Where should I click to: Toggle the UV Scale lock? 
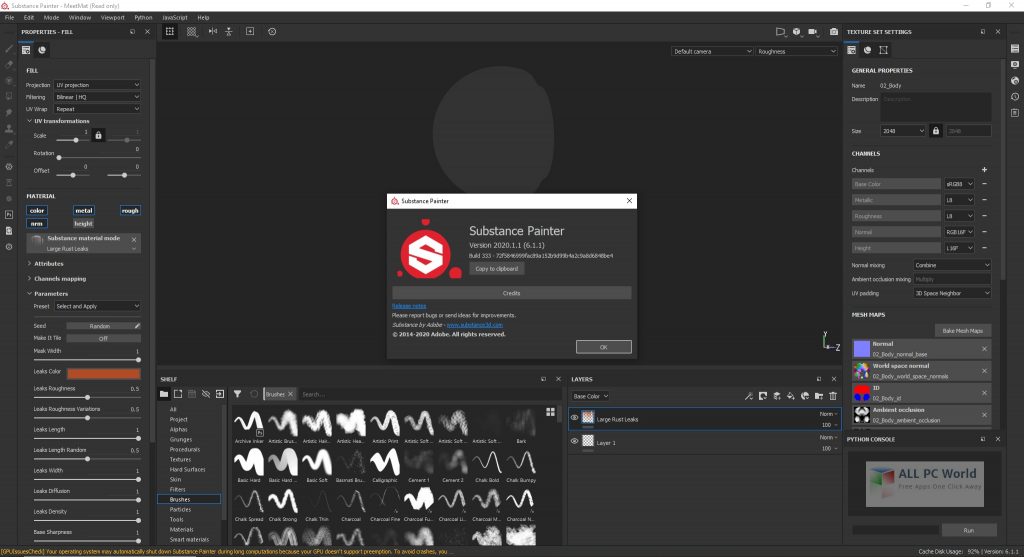[99, 135]
